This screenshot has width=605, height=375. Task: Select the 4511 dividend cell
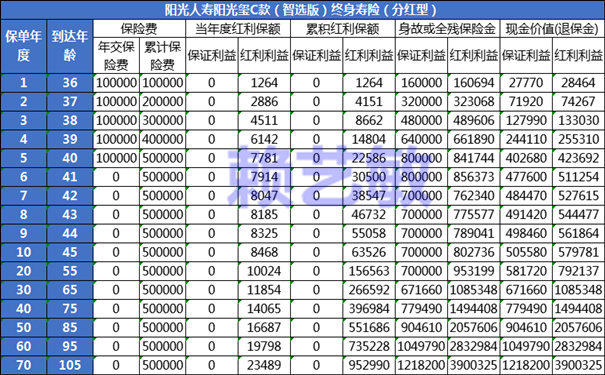pos(264,120)
